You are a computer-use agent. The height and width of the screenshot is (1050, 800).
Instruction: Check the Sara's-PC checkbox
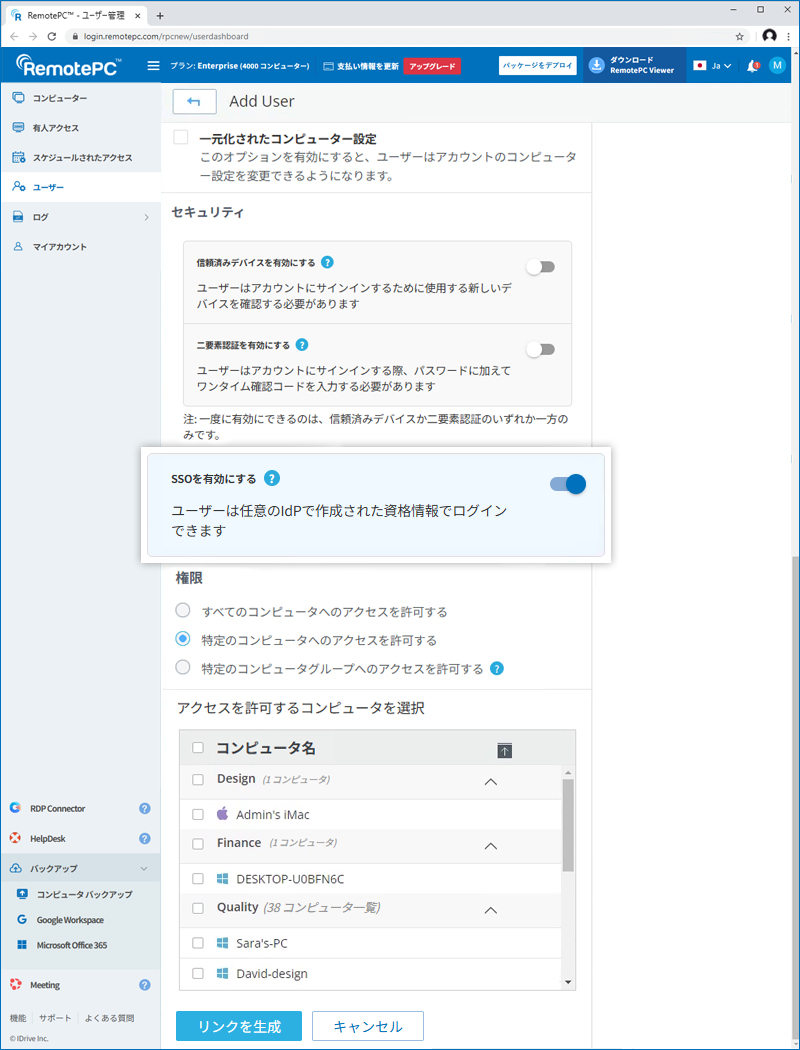(x=197, y=942)
